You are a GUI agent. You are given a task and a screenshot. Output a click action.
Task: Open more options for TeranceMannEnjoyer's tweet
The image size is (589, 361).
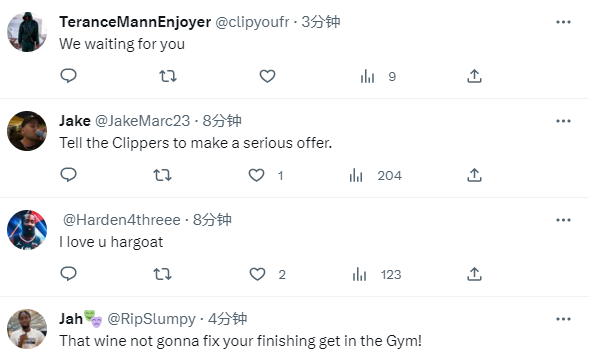point(563,22)
